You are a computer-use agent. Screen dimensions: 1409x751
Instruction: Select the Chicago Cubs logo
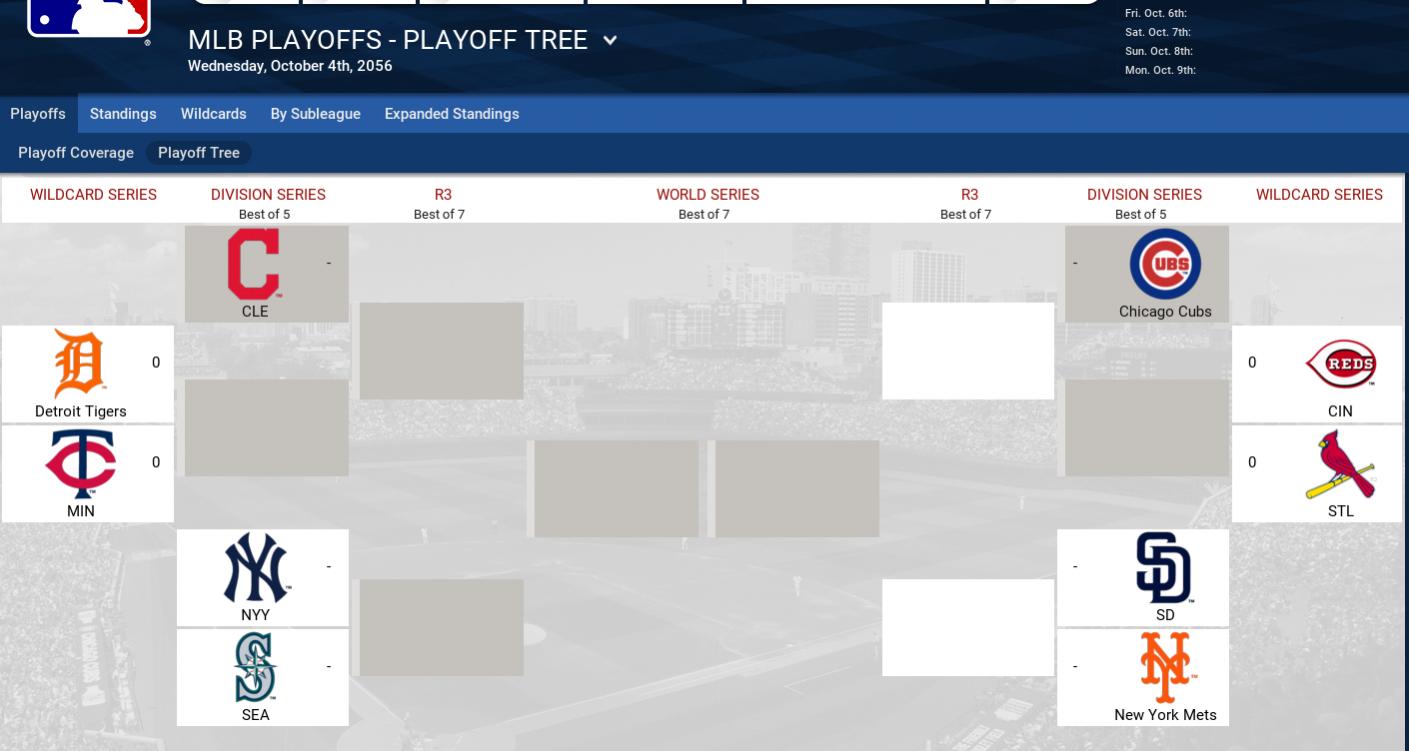pyautogui.click(x=1165, y=264)
